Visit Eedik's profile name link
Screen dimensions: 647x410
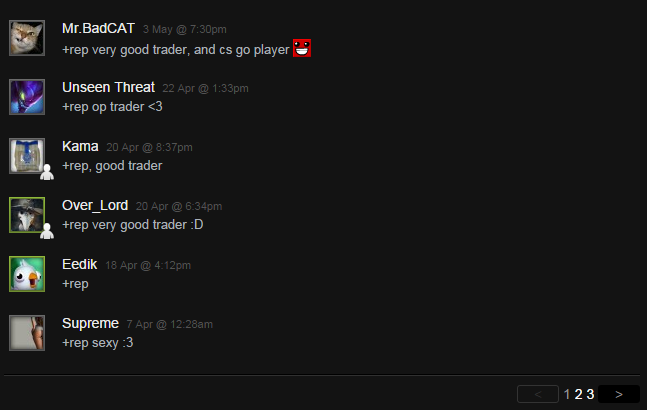[x=80, y=264]
